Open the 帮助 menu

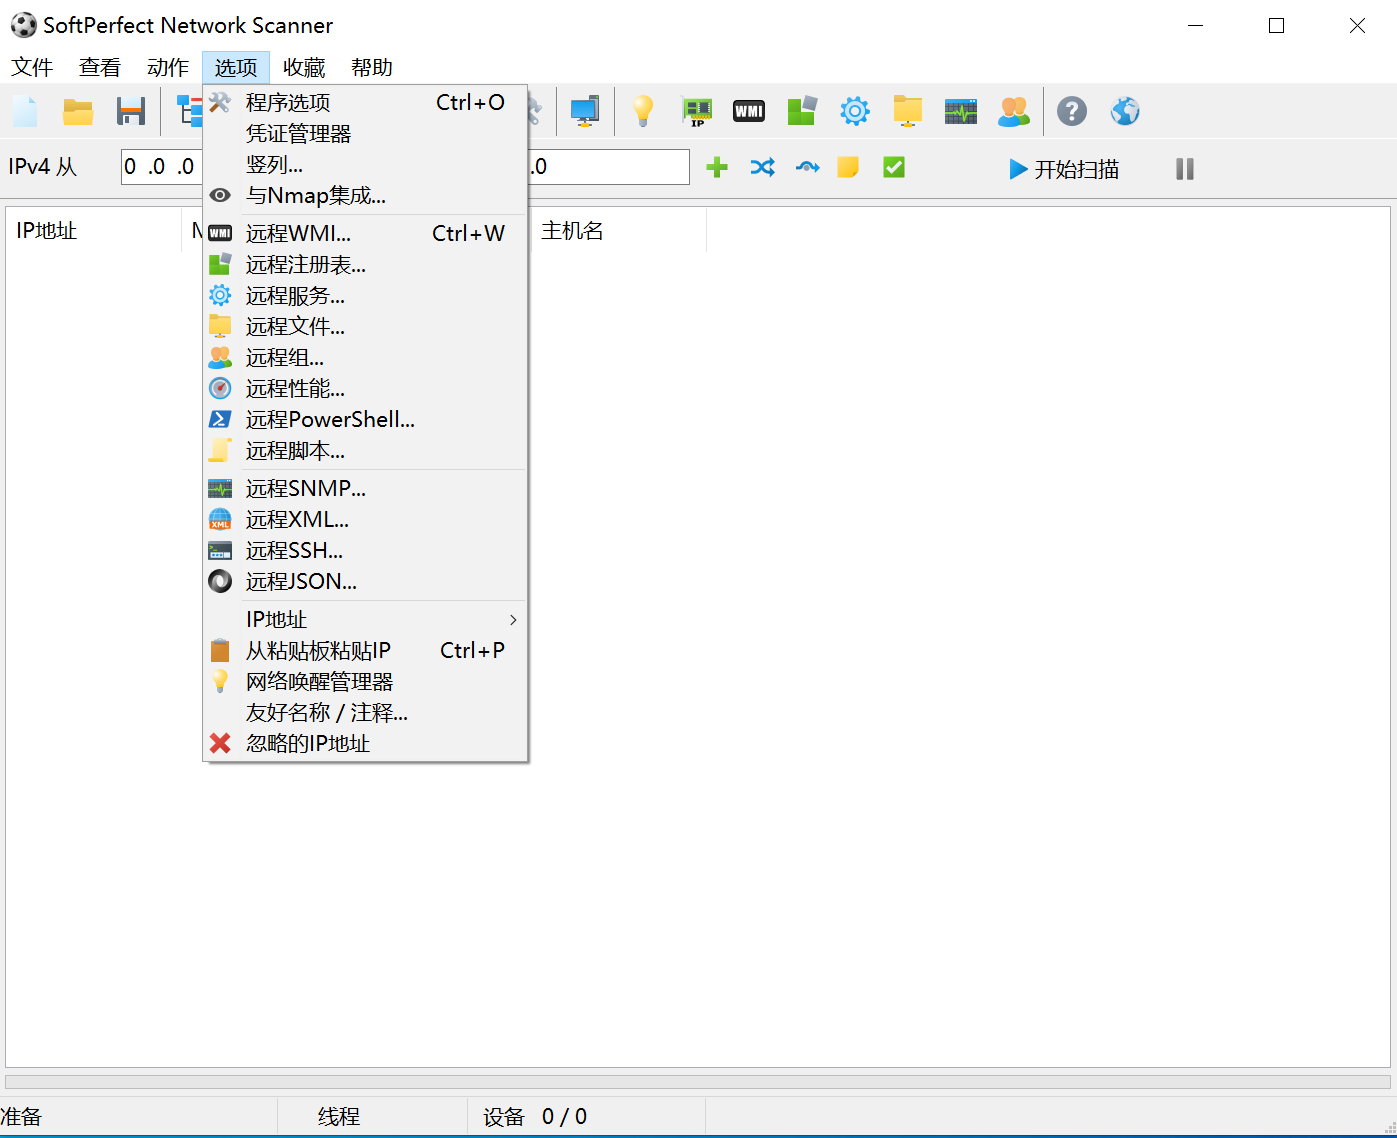click(372, 67)
